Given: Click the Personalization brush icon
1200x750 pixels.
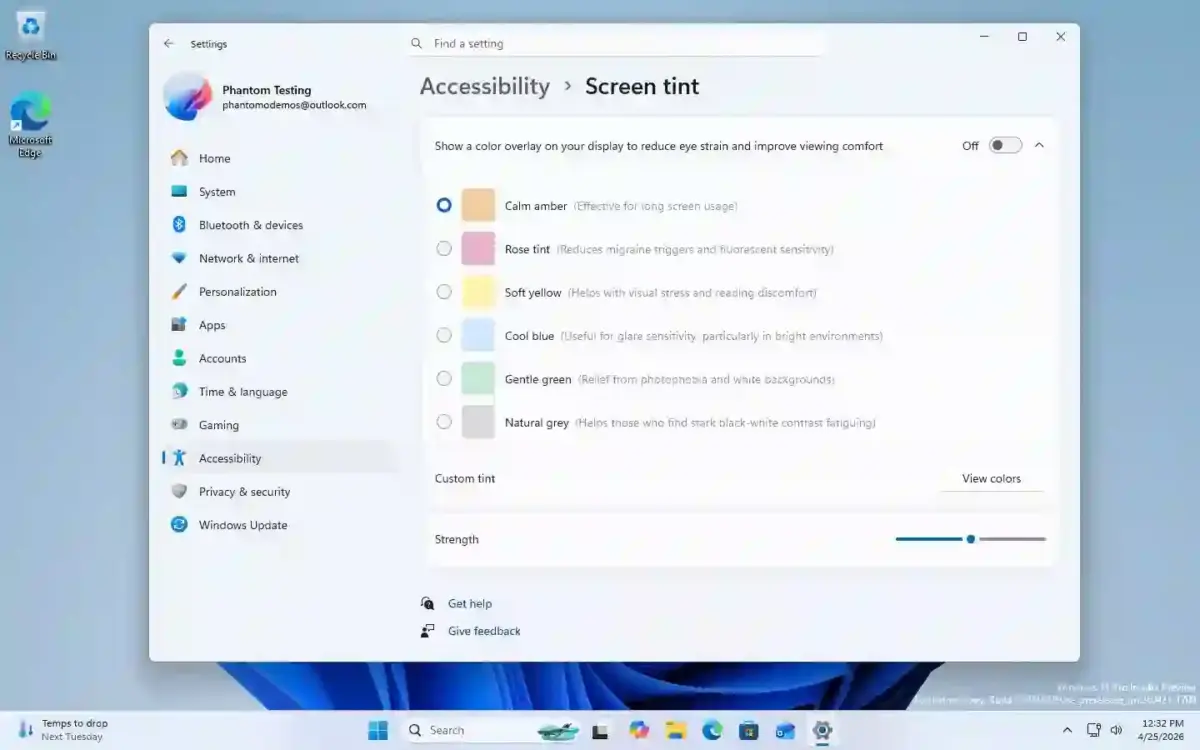Looking at the screenshot, I should [x=181, y=291].
